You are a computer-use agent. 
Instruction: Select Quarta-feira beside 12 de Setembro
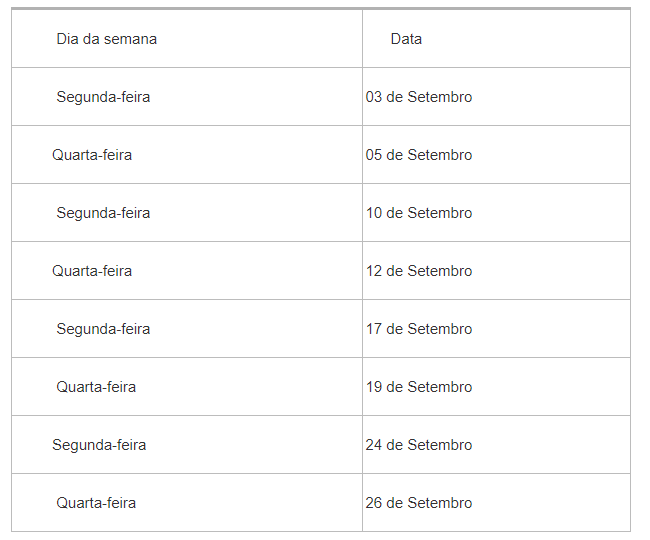[x=92, y=271]
